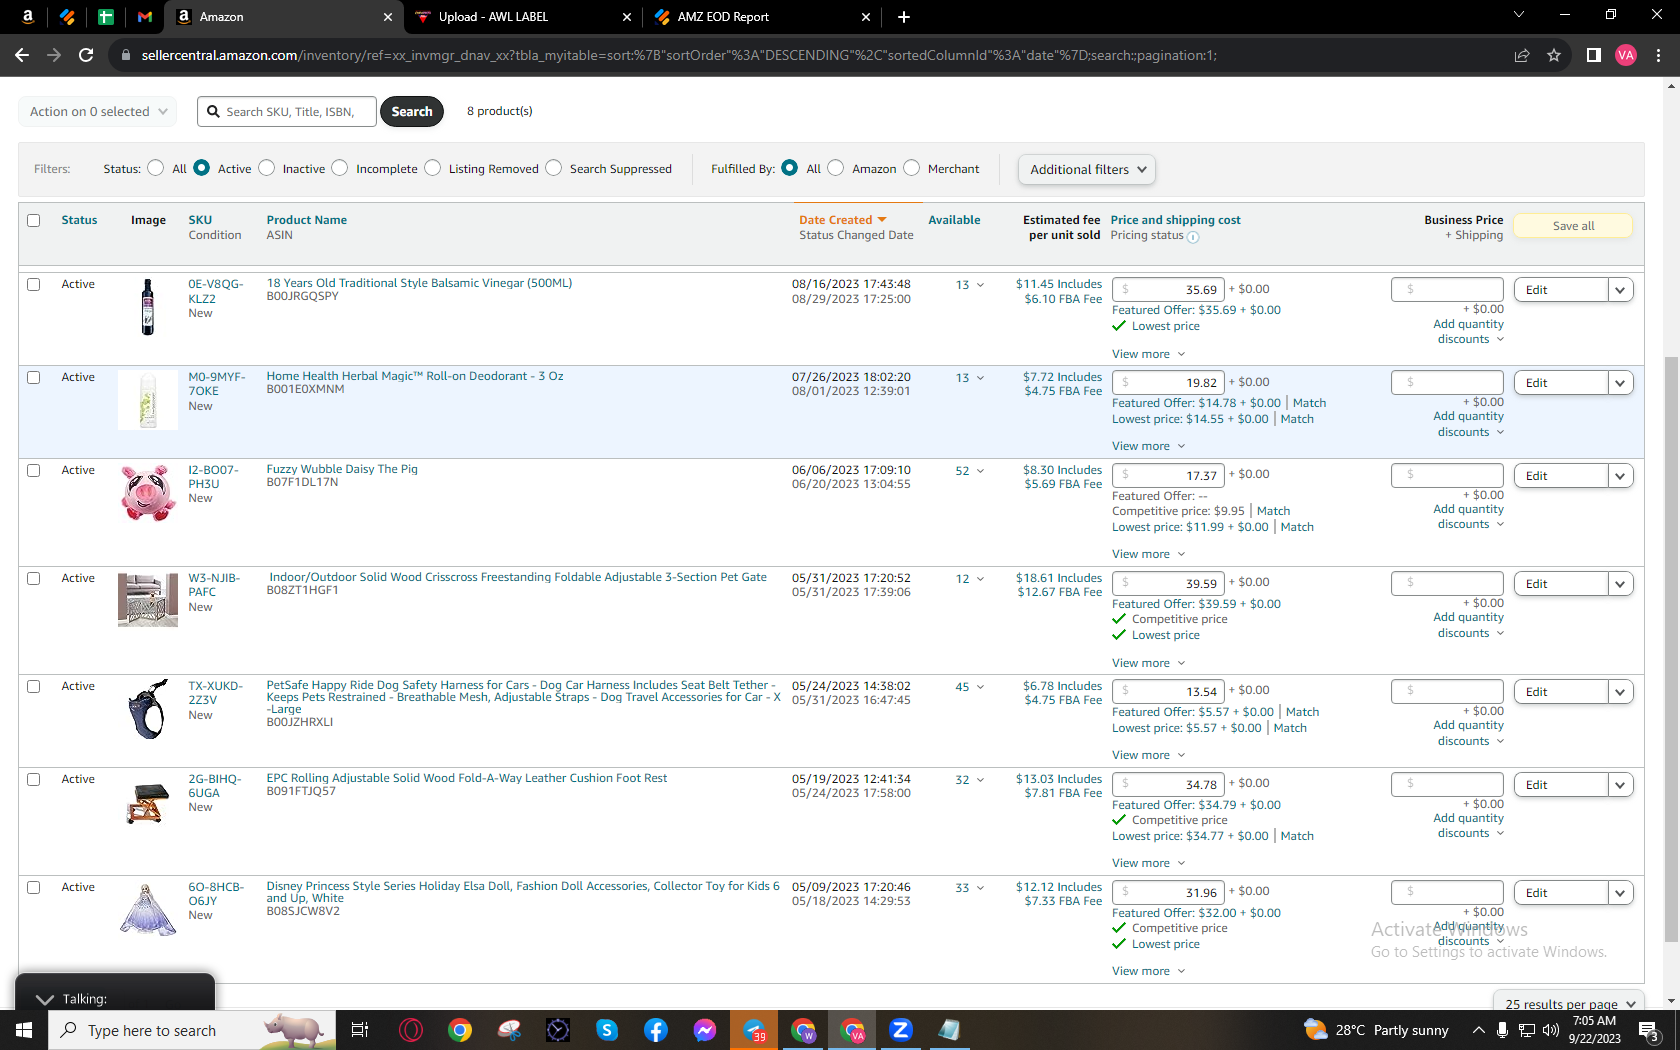Share this page from the address bar

[x=1522, y=55]
